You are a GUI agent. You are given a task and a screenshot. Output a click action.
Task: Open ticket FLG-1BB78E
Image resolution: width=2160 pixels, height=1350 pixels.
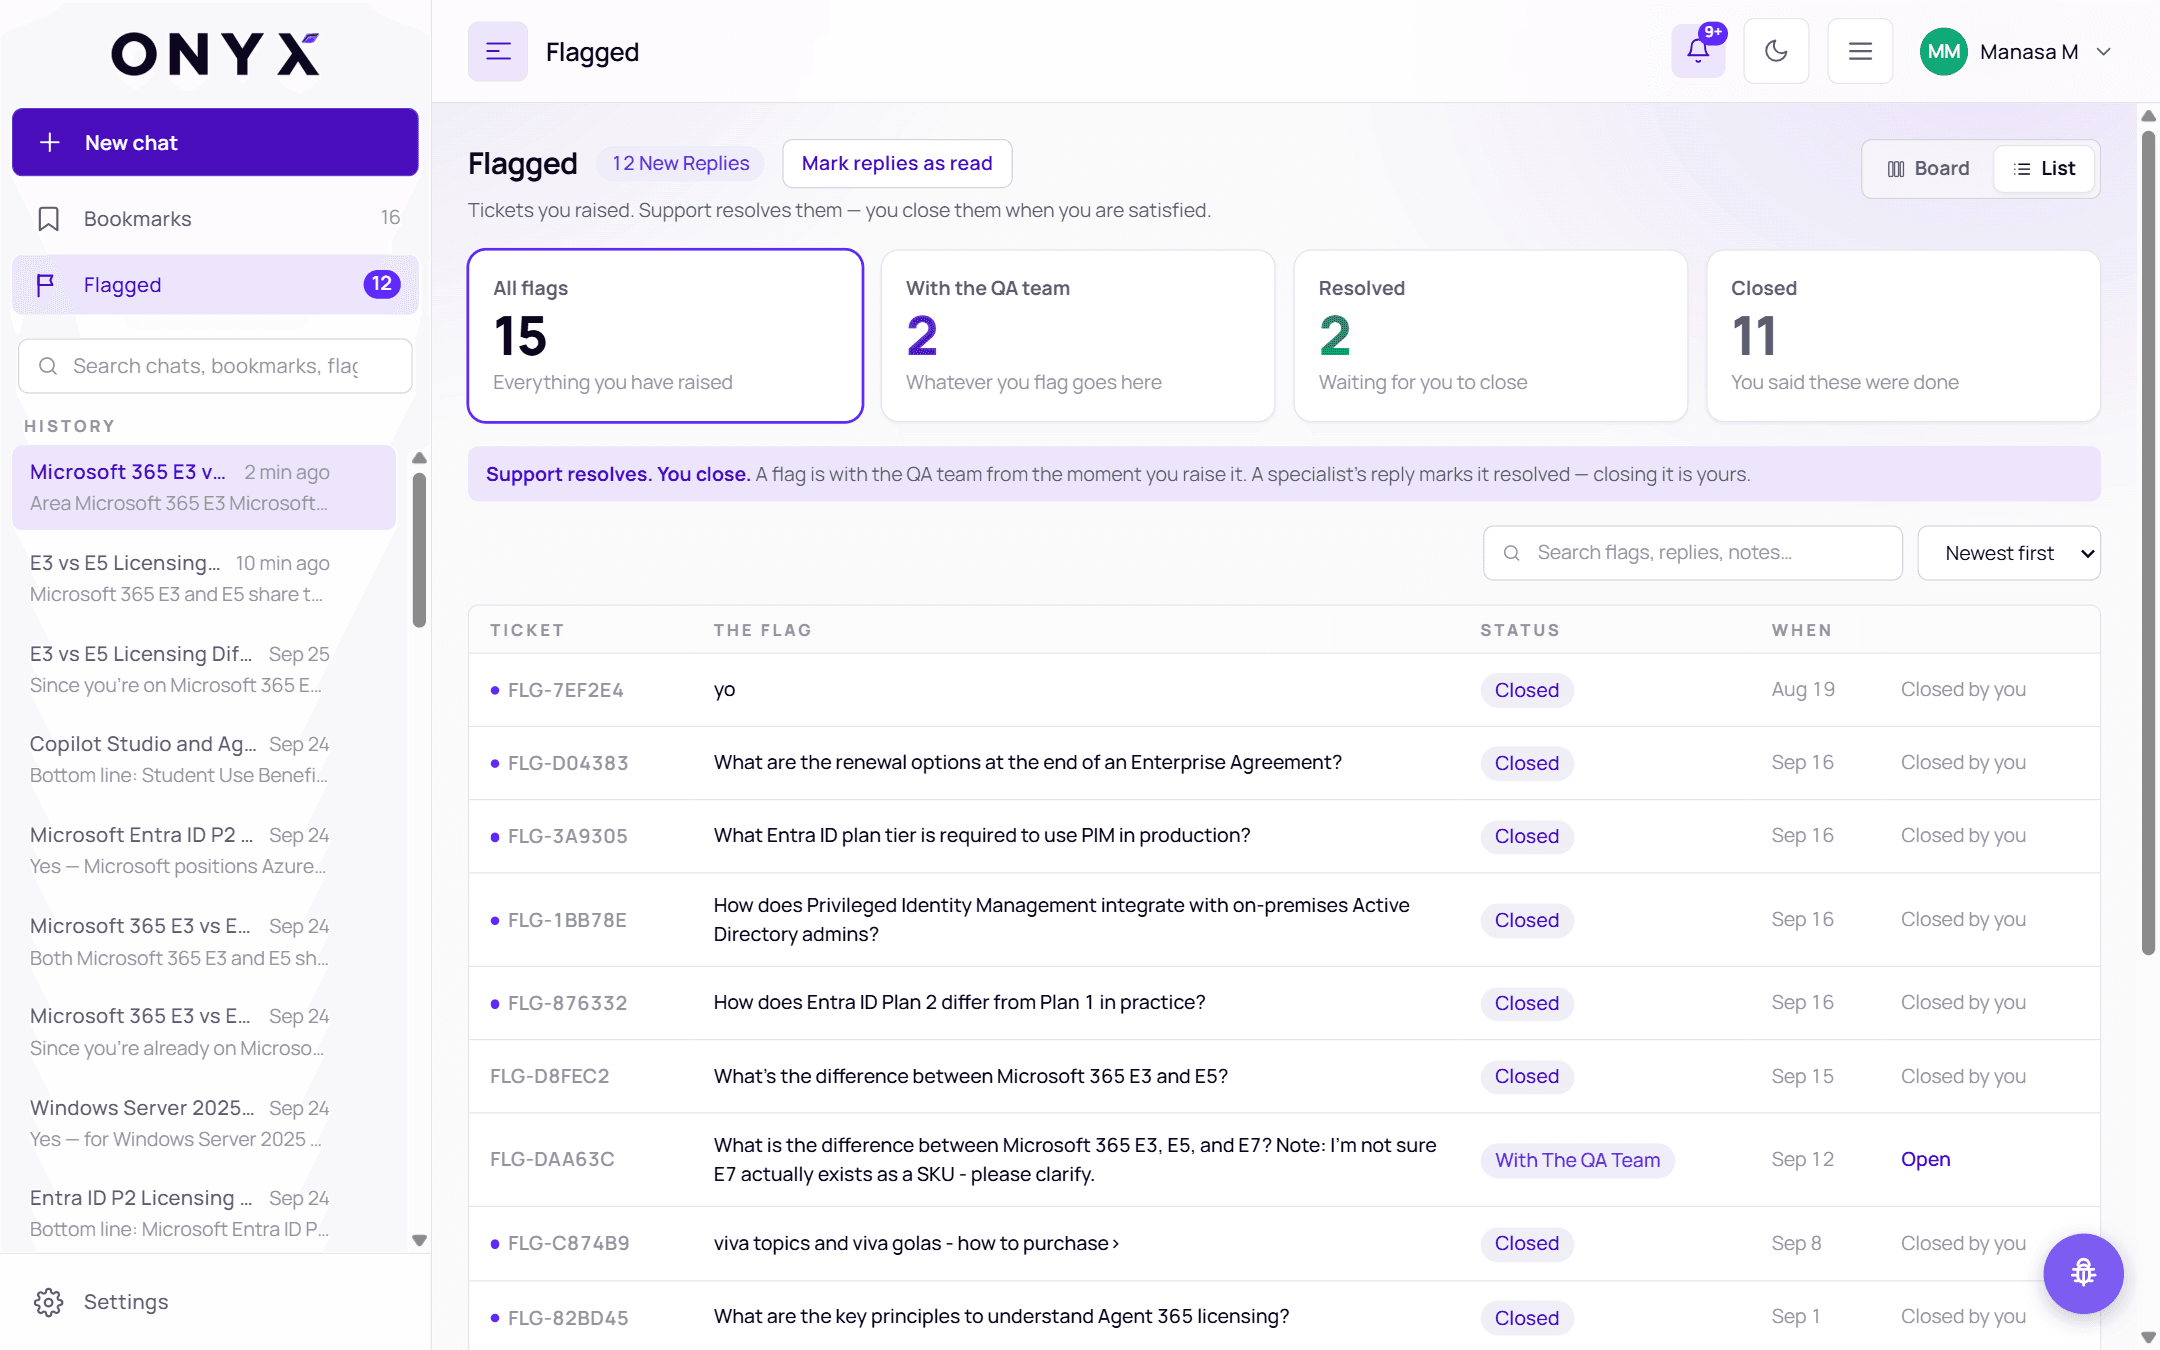1284,920
